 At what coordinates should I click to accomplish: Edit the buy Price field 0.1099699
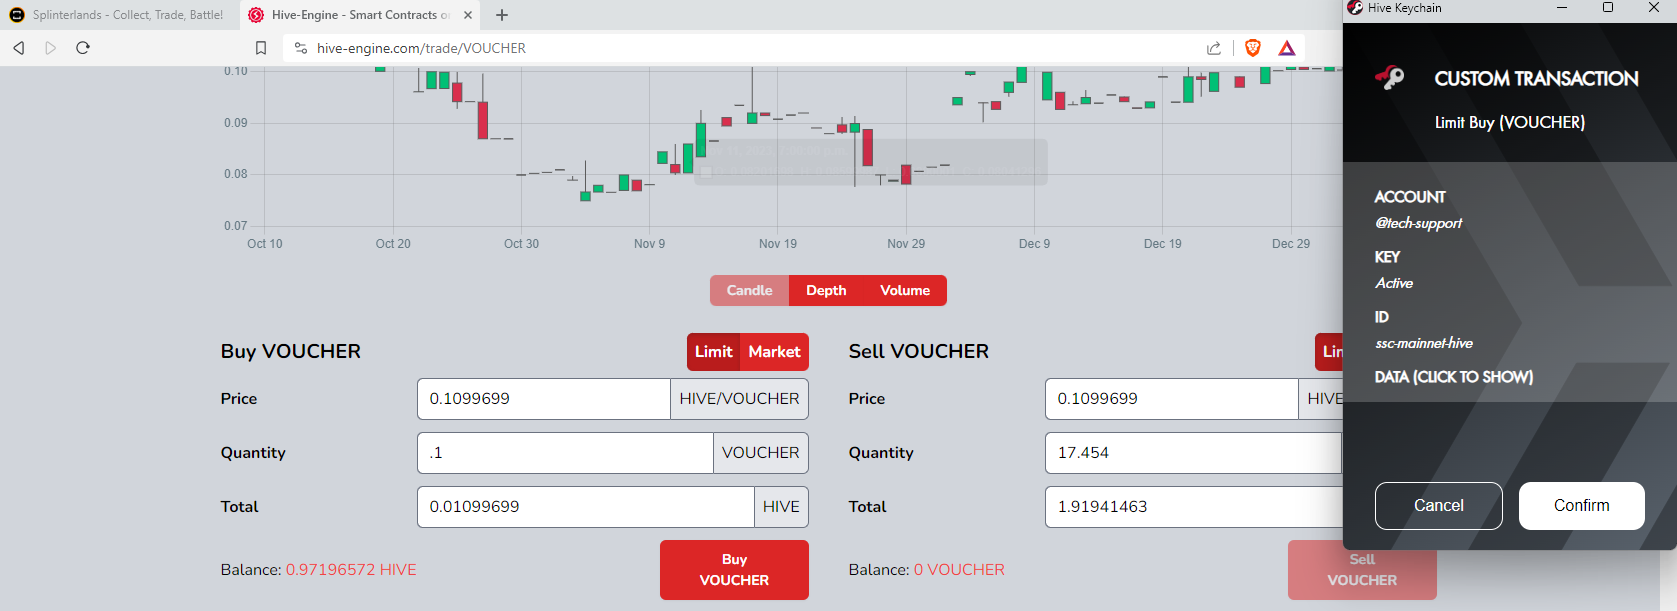coord(544,399)
